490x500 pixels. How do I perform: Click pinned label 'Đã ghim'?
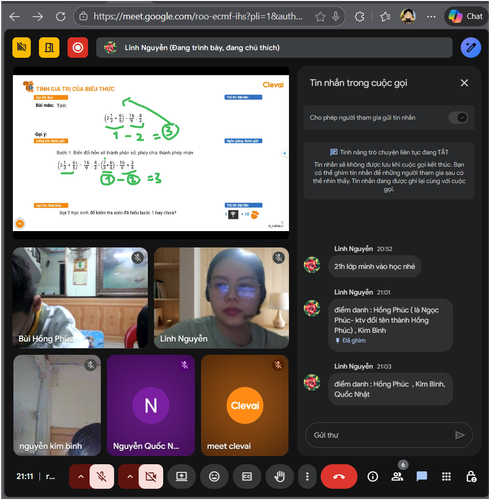pyautogui.click(x=350, y=341)
